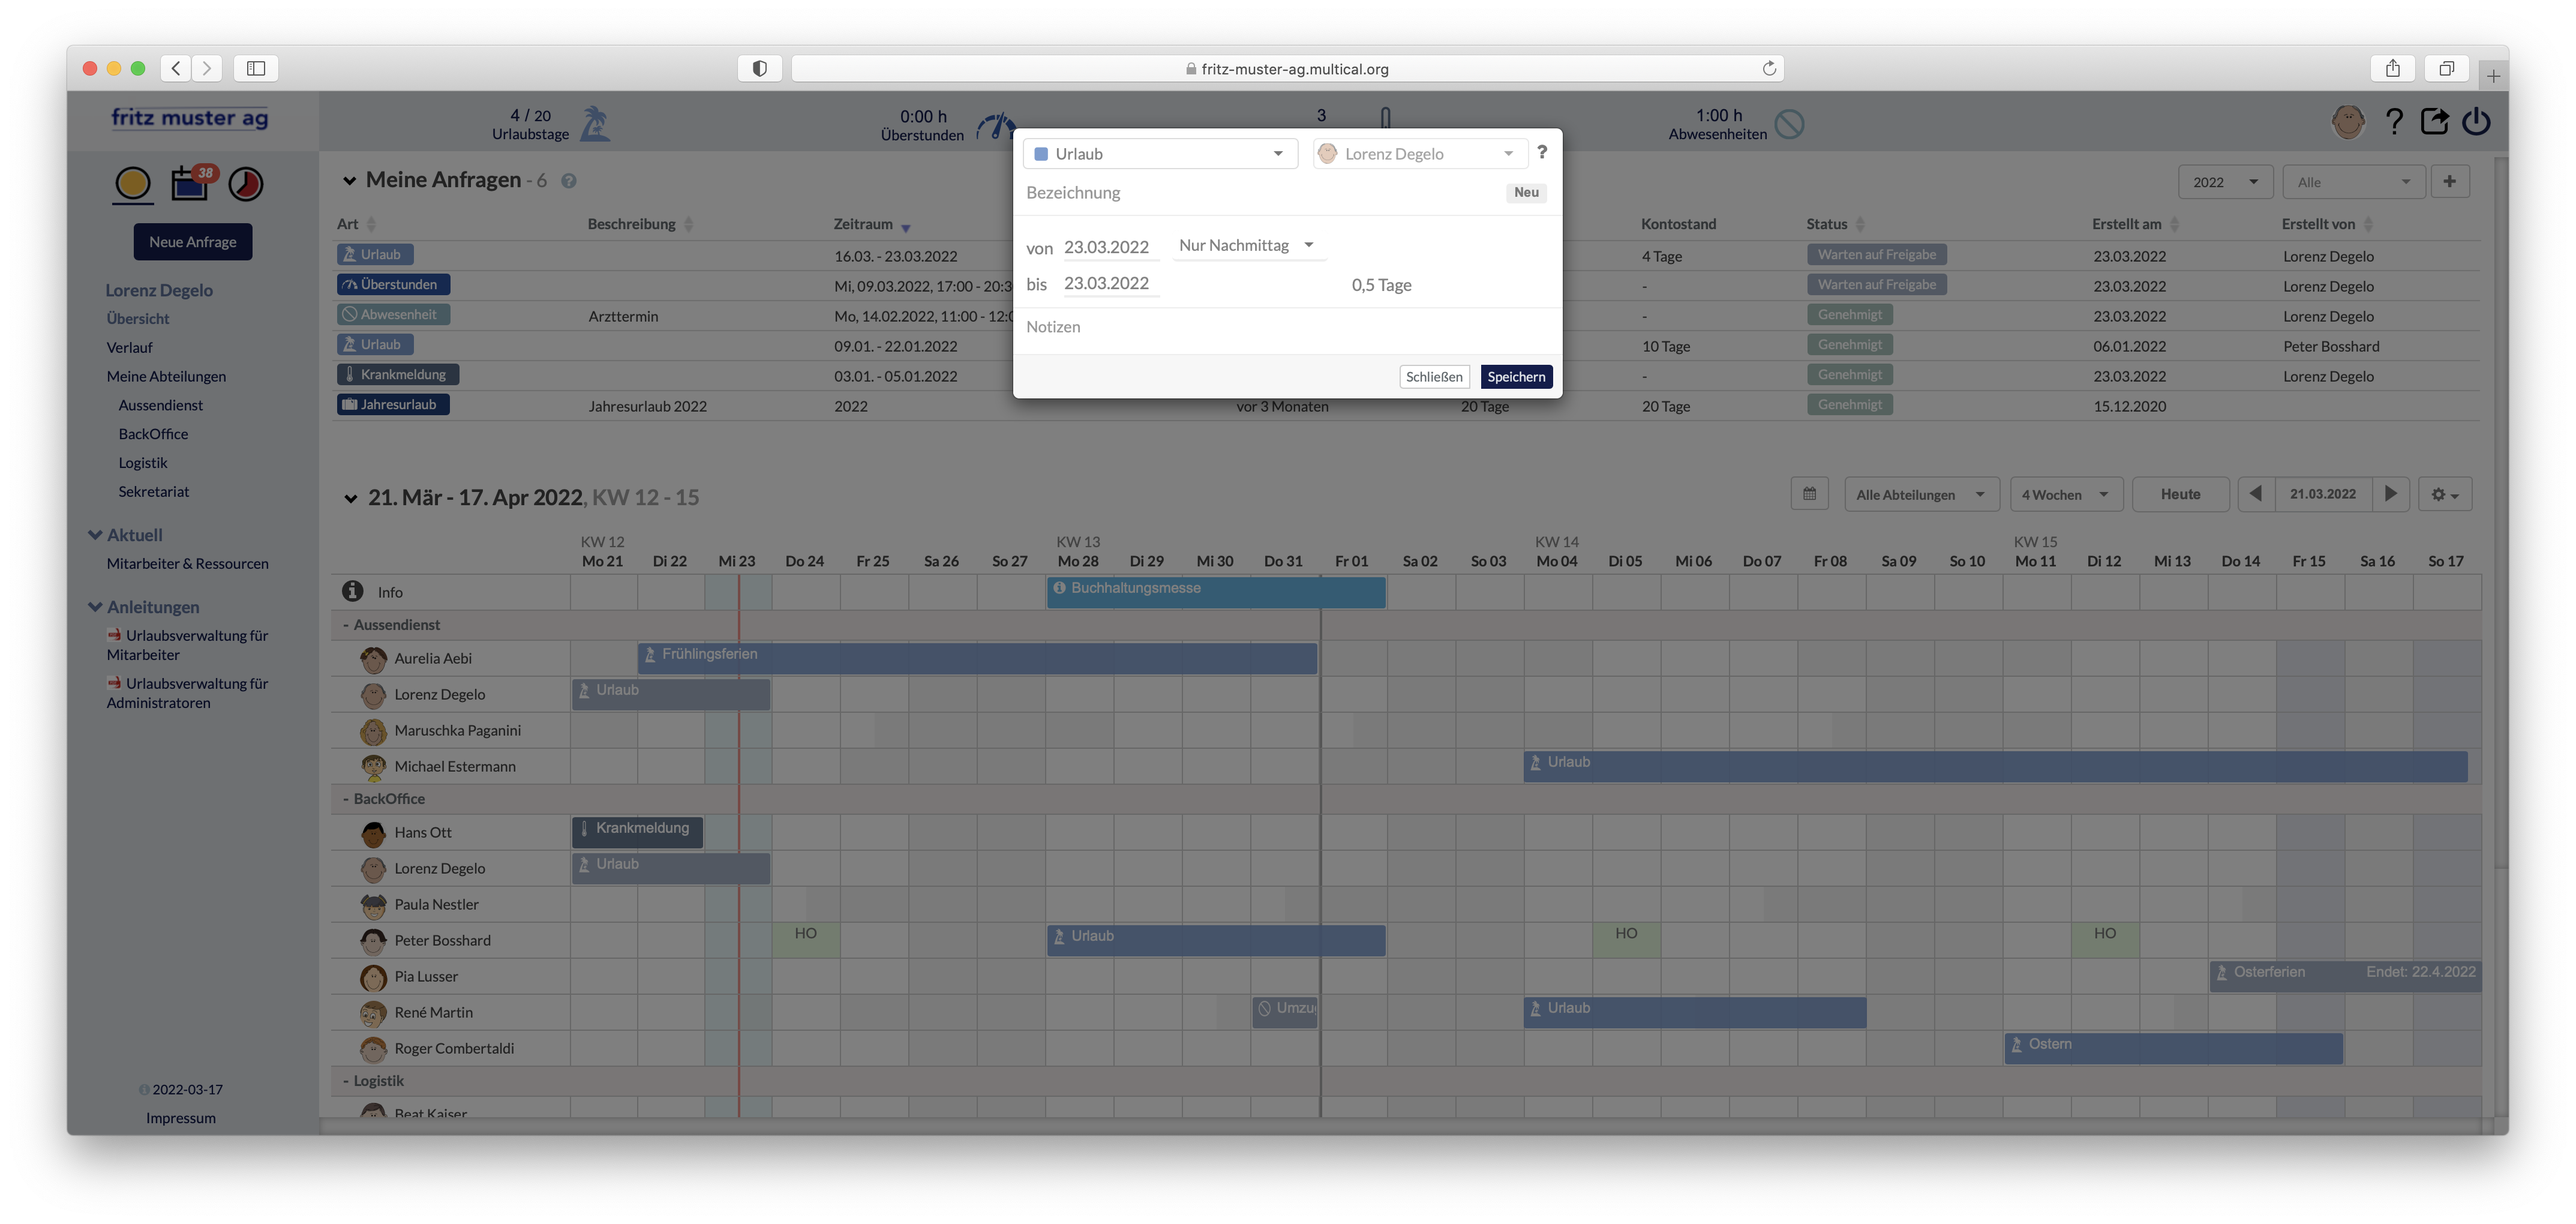The image size is (2576, 1224).
Task: Click the fritz muster ag logo
Action: pyautogui.click(x=190, y=119)
